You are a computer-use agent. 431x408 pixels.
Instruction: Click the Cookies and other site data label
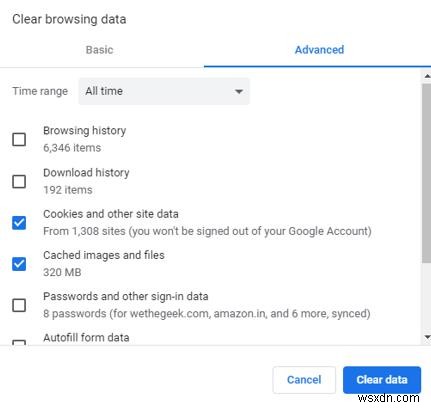coord(111,214)
